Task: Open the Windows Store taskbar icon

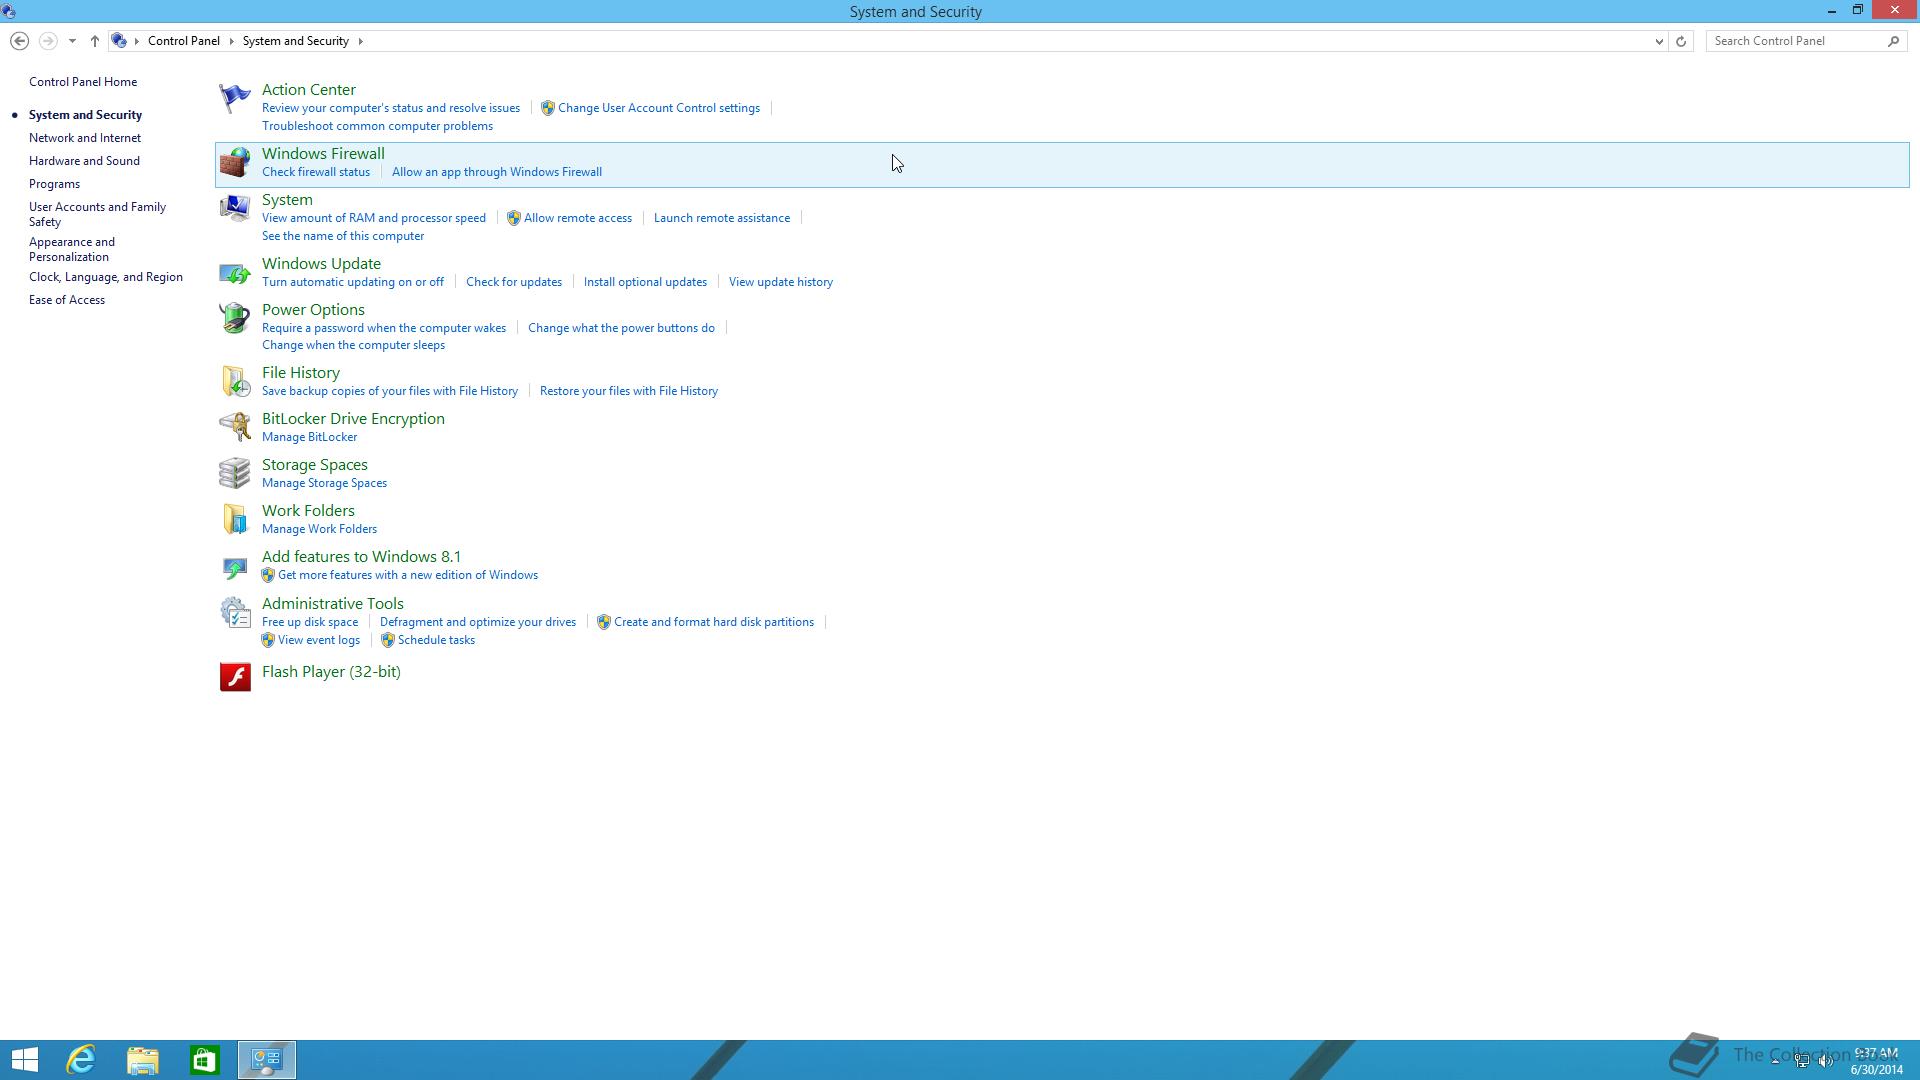Action: click(205, 1060)
